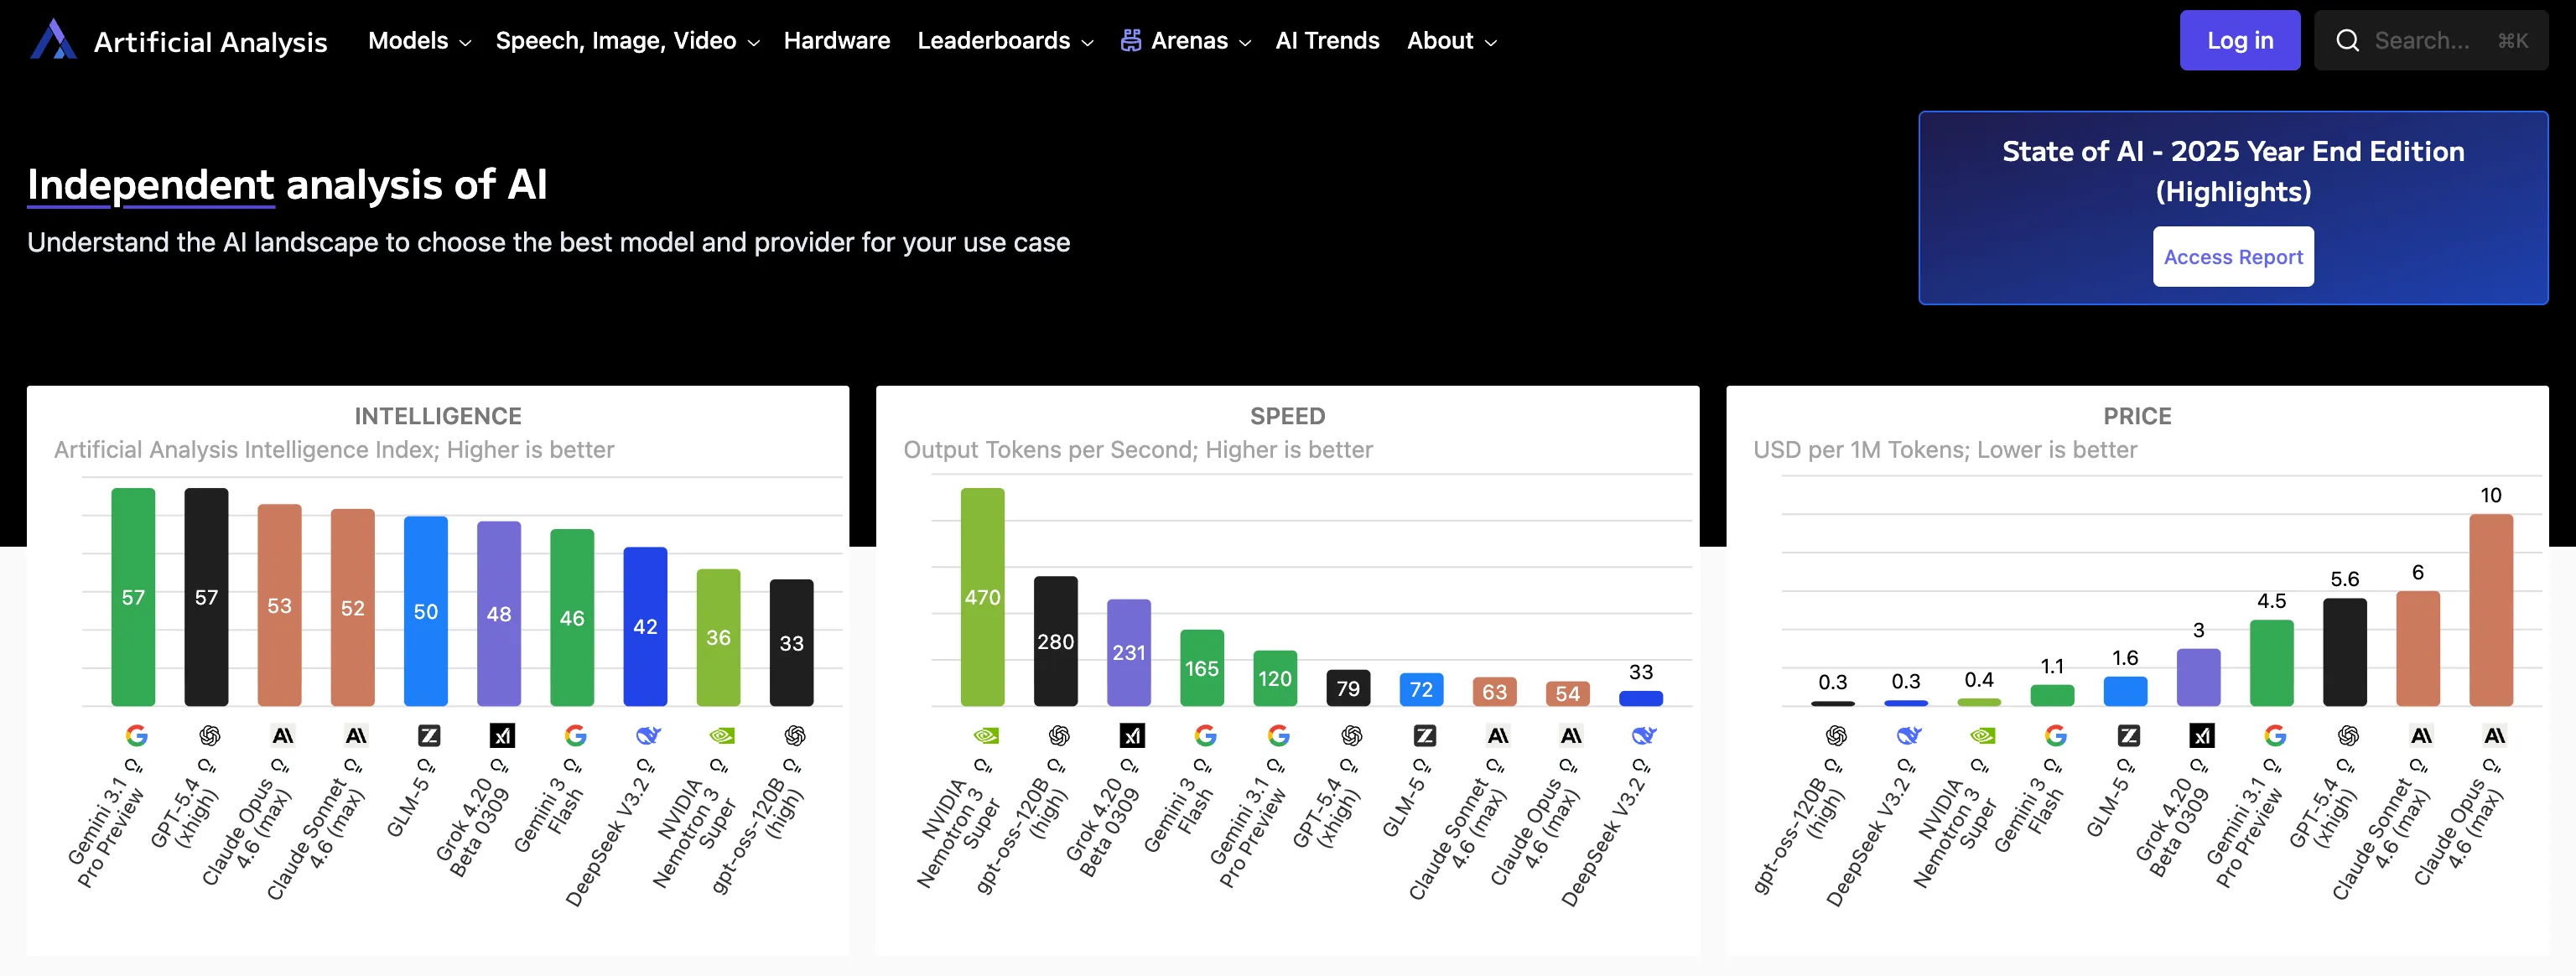Click the green 470 bar in the Speed chart

click(x=982, y=596)
